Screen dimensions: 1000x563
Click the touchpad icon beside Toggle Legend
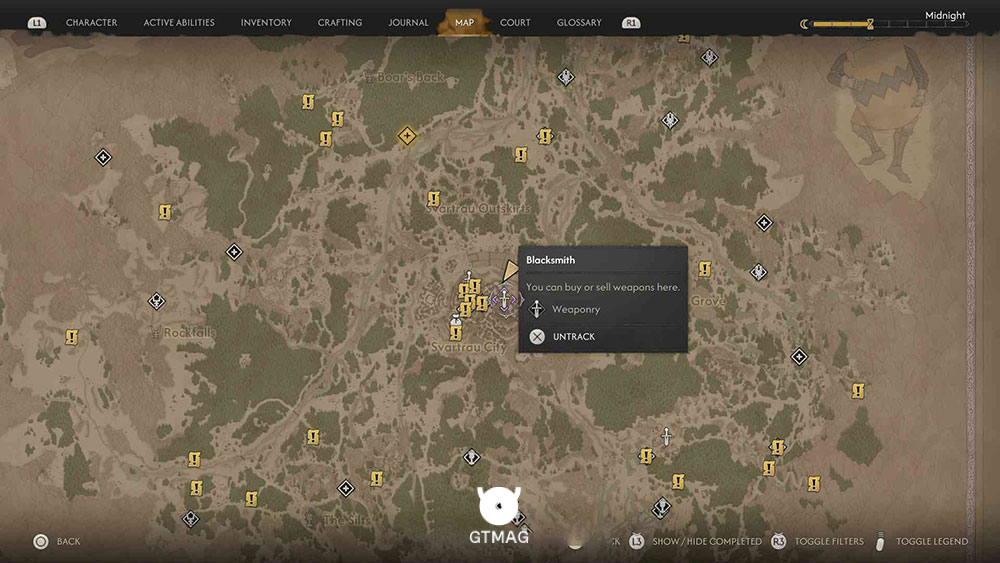(880, 541)
